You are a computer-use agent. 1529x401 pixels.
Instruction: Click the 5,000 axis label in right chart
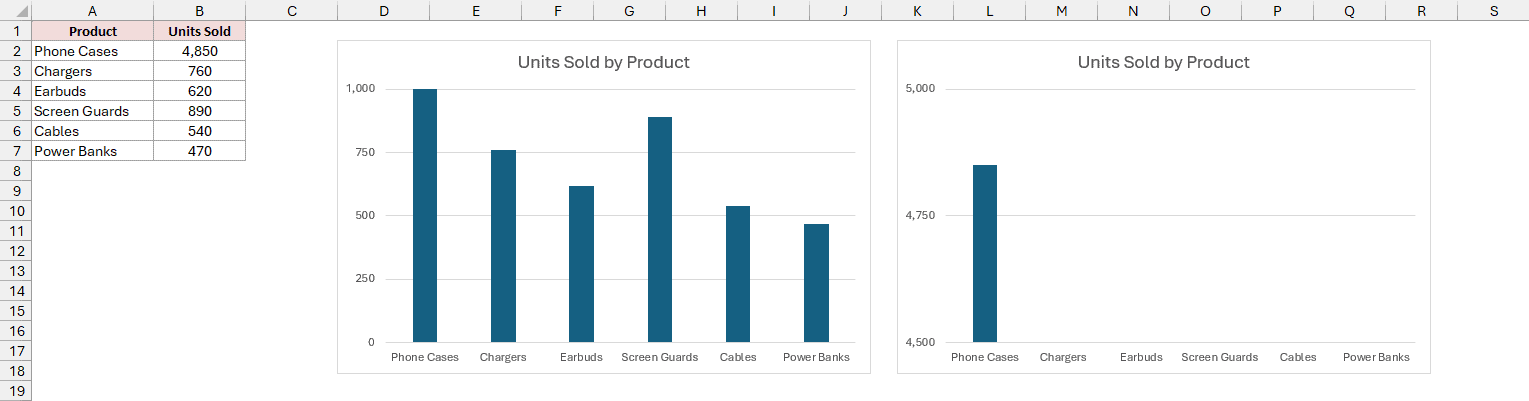919,89
